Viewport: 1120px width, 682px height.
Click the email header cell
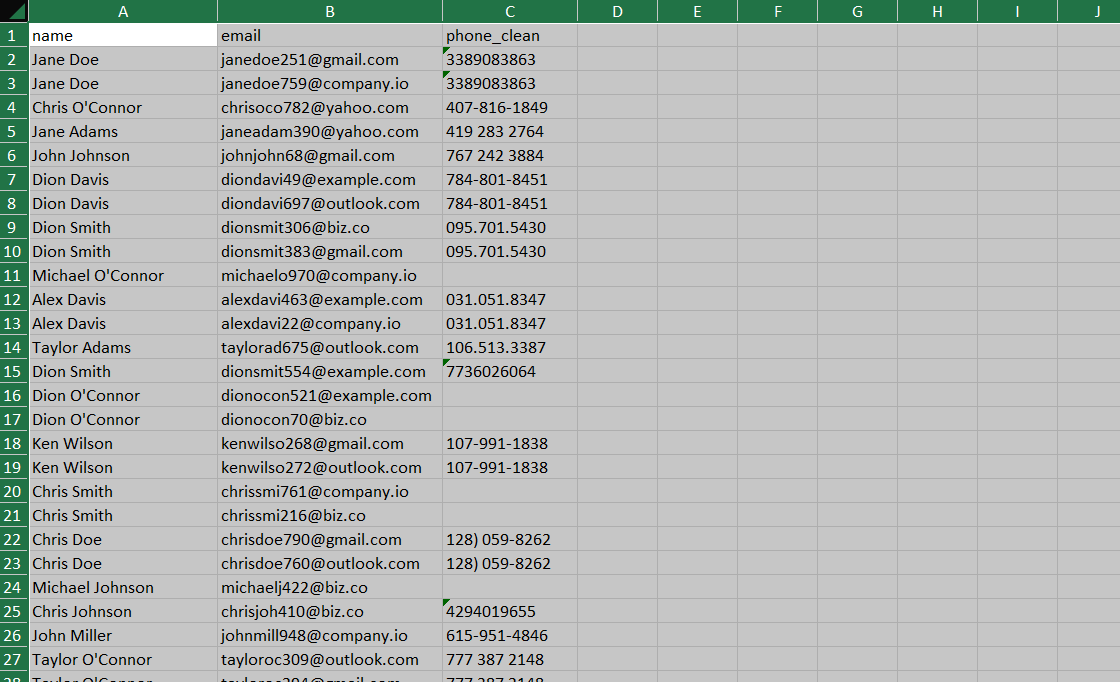(330, 35)
